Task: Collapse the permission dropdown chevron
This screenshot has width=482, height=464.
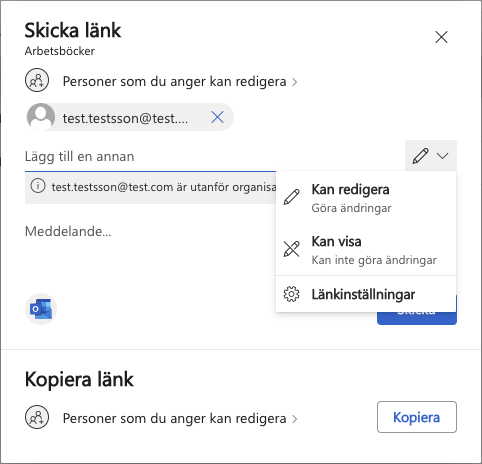Action: click(x=442, y=156)
